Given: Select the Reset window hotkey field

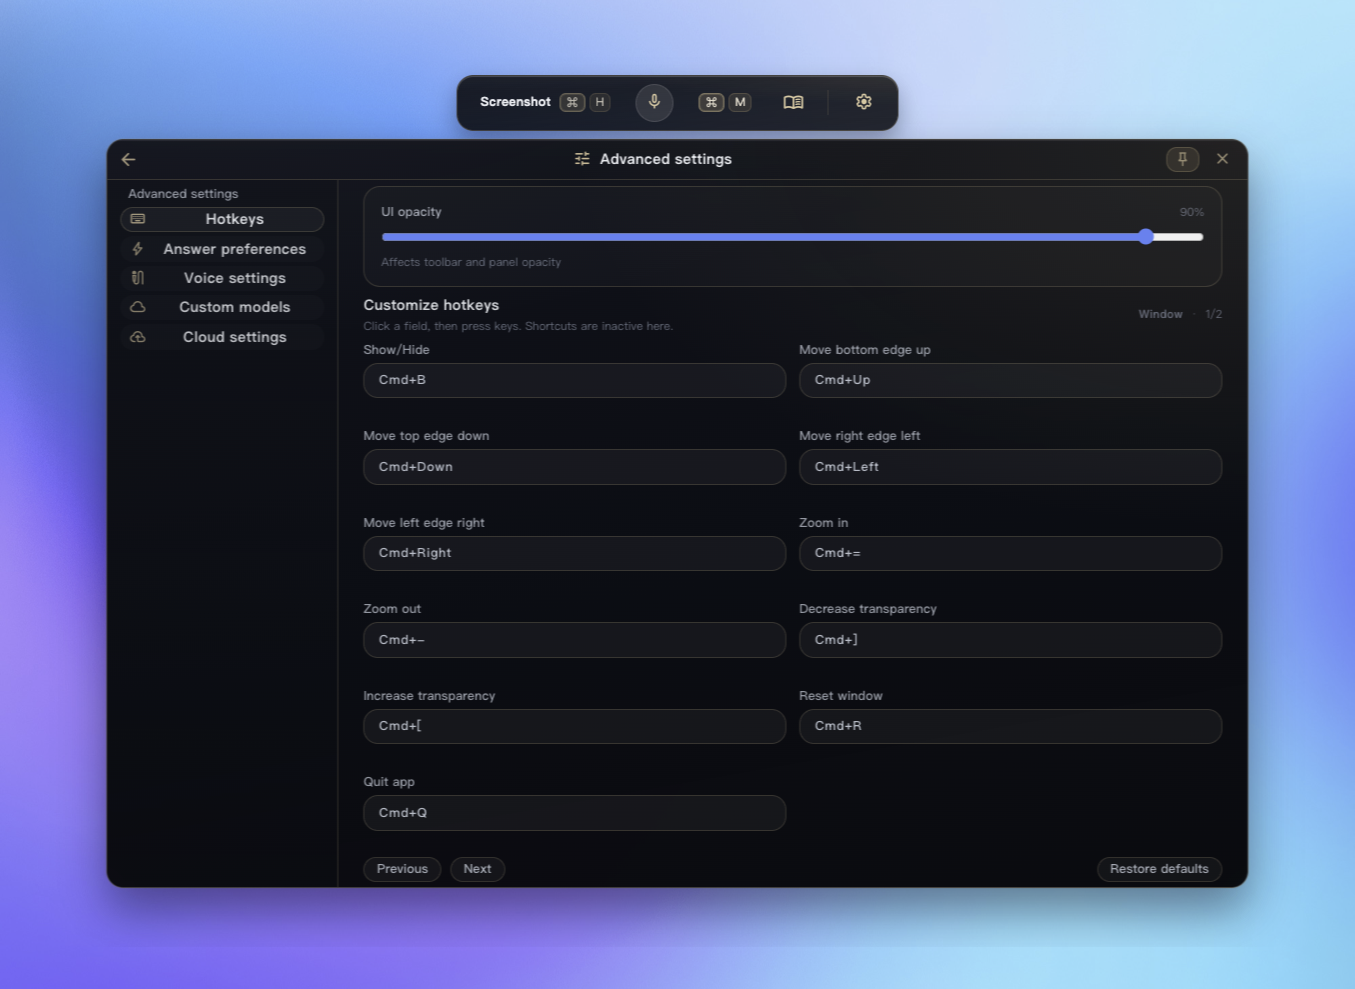Looking at the screenshot, I should point(1010,726).
